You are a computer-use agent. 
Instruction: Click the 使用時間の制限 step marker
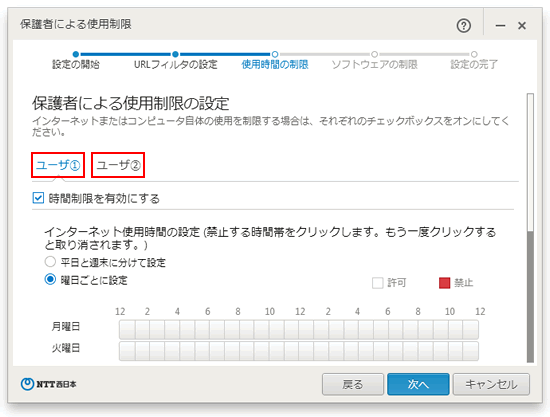pyautogui.click(x=275, y=54)
